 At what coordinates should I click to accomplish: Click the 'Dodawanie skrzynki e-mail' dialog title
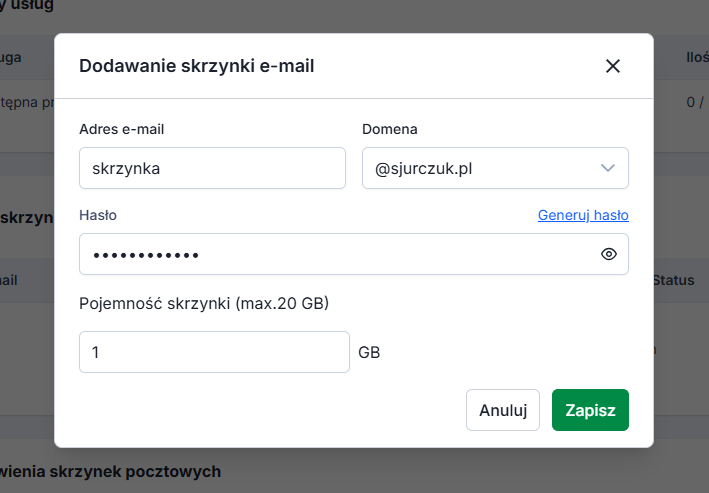(x=196, y=66)
